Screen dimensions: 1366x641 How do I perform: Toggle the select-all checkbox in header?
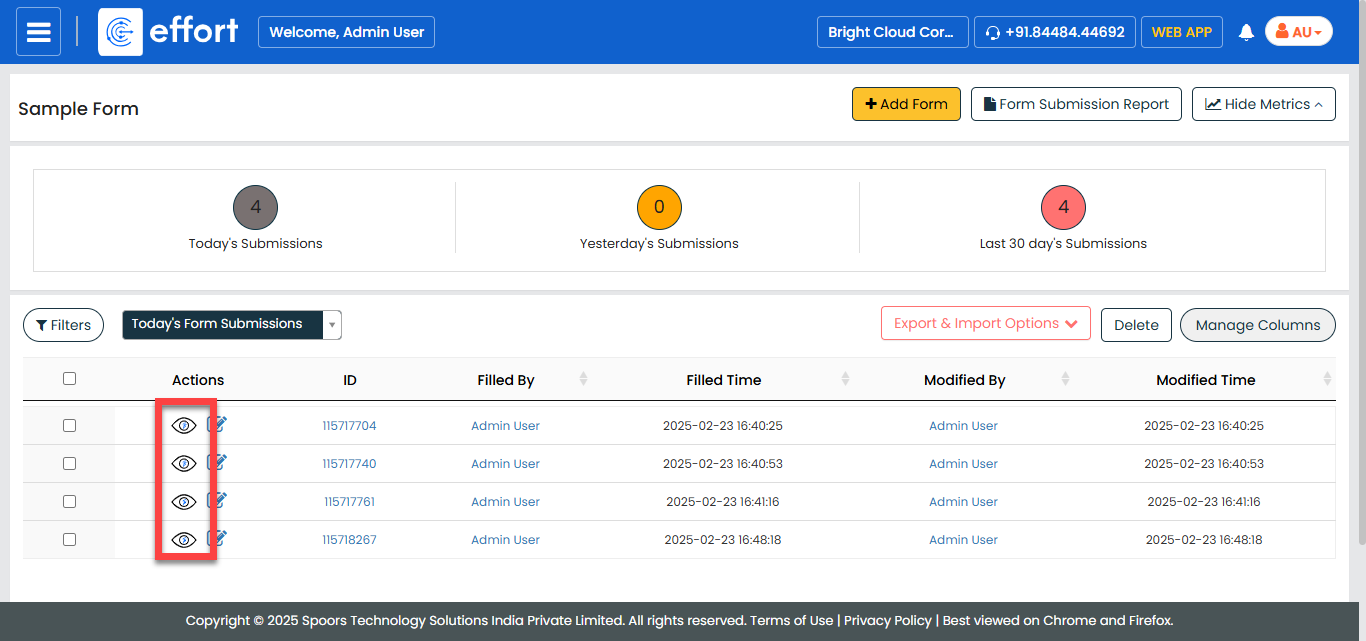(x=69, y=379)
